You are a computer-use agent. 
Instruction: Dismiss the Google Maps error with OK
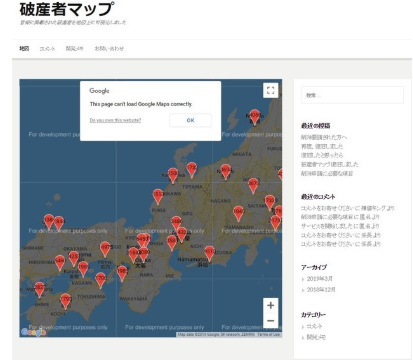click(x=190, y=120)
